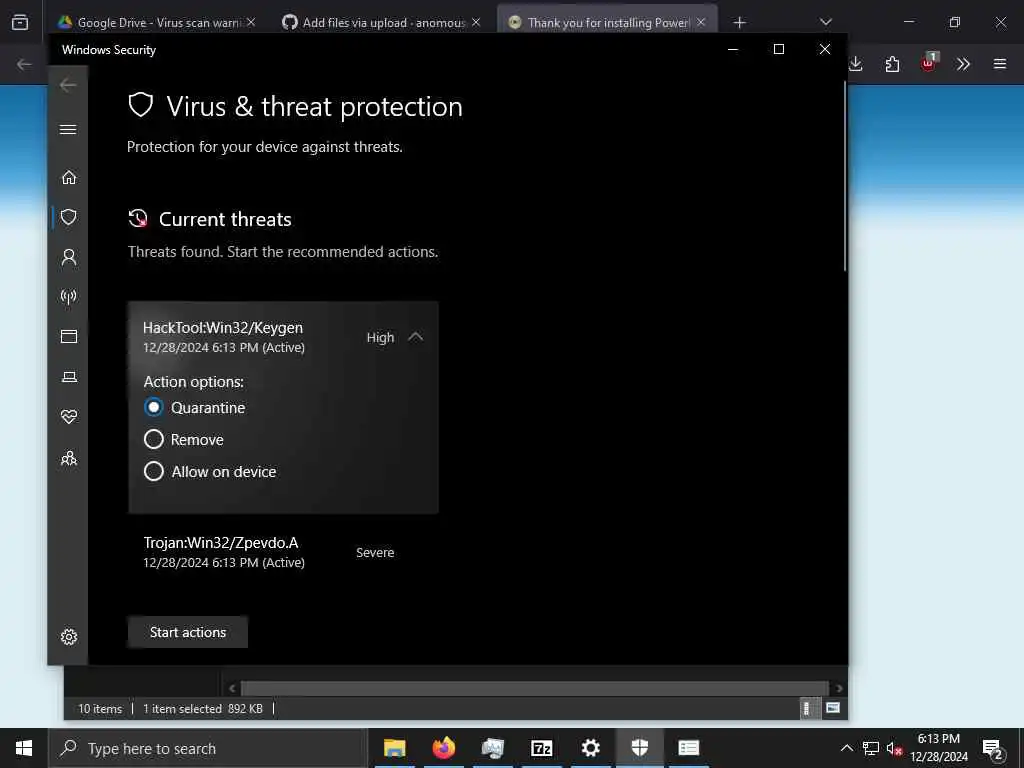The width and height of the screenshot is (1024, 768).
Task: Show more browser toolbar tools
Action: click(963, 64)
